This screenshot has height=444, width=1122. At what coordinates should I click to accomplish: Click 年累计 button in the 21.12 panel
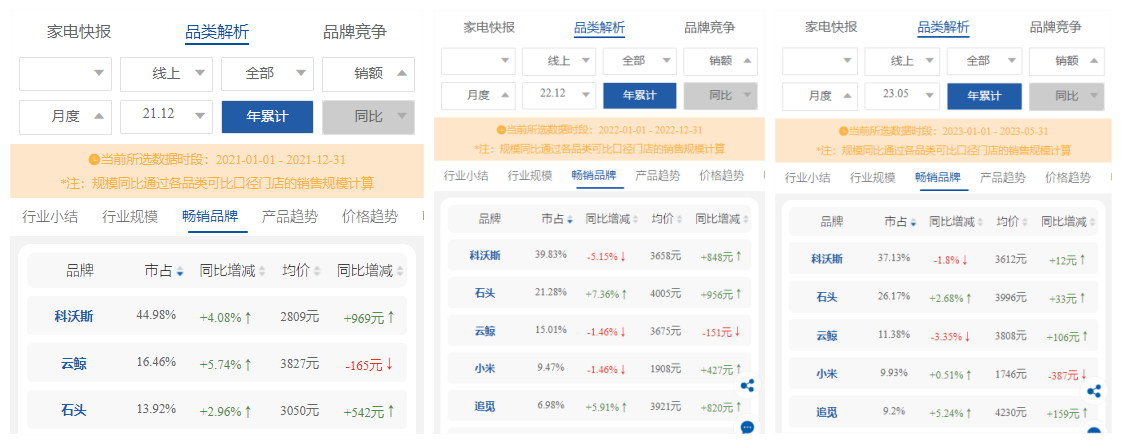point(267,117)
